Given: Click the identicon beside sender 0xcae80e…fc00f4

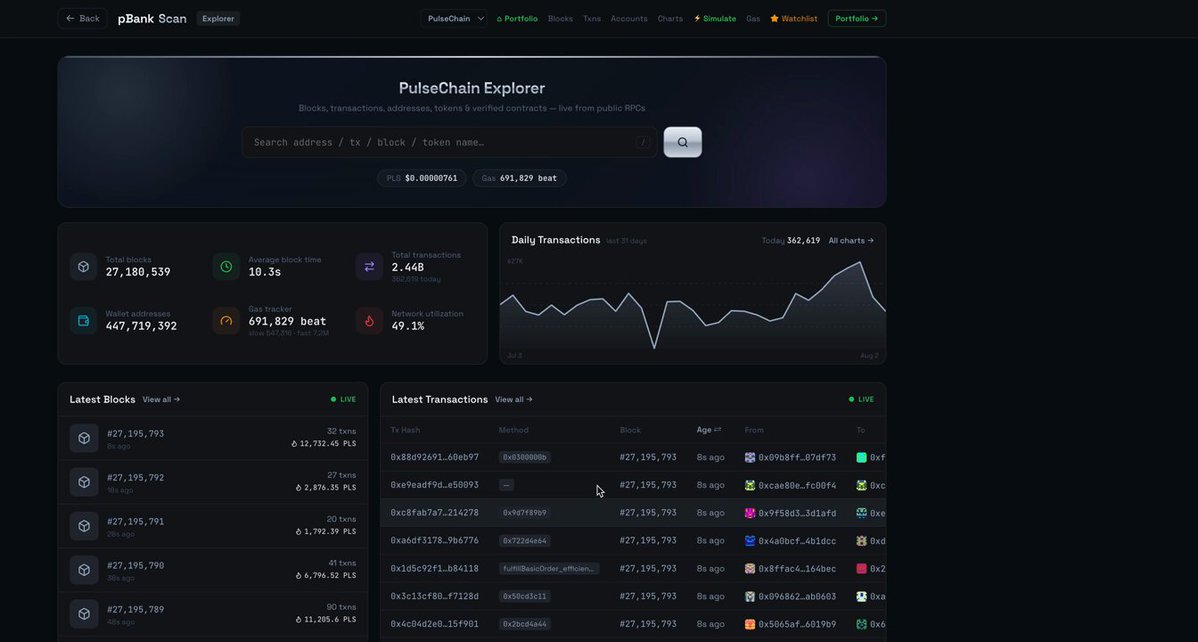Looking at the screenshot, I should coord(750,485).
